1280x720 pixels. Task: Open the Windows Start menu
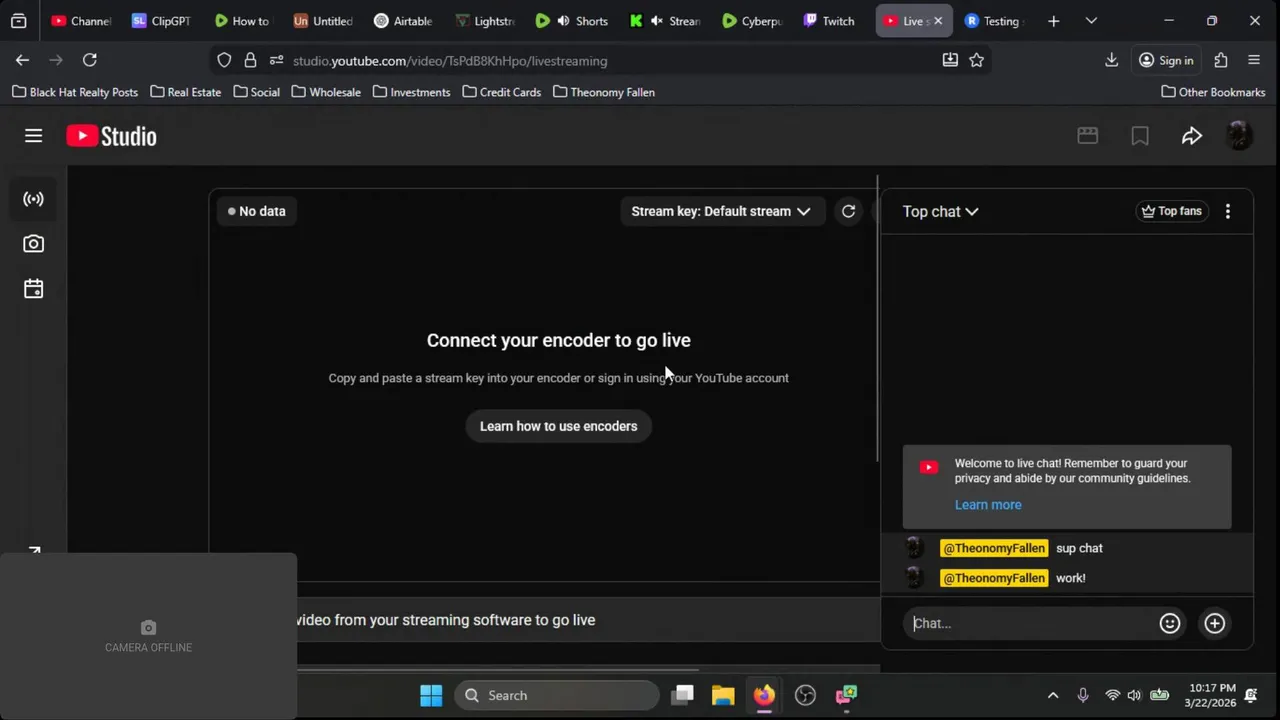431,695
